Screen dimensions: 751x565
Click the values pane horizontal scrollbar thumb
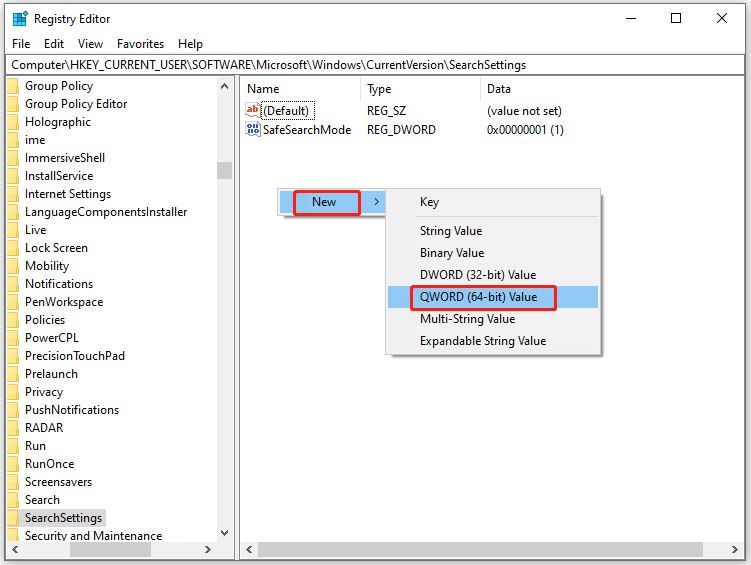click(x=480, y=549)
